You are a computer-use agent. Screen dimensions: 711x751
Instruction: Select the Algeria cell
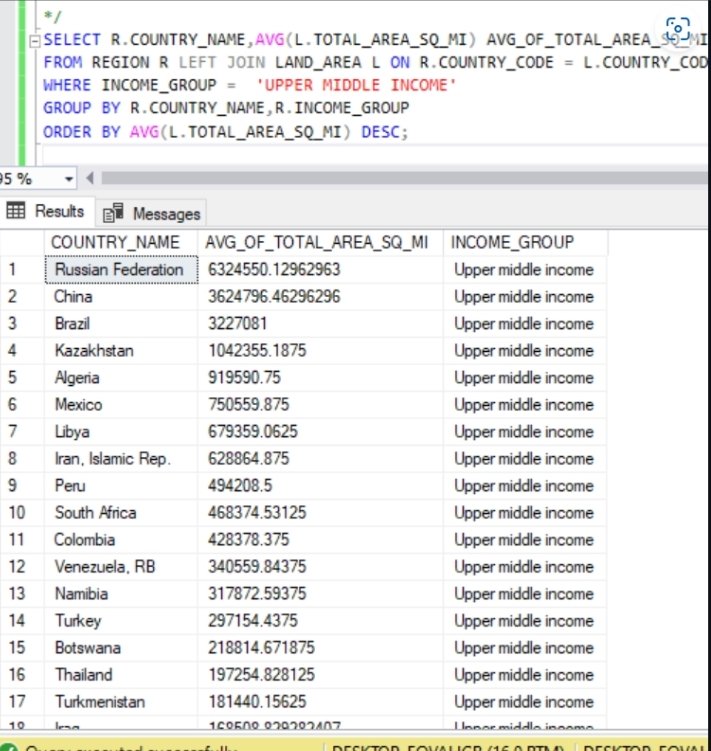121,378
